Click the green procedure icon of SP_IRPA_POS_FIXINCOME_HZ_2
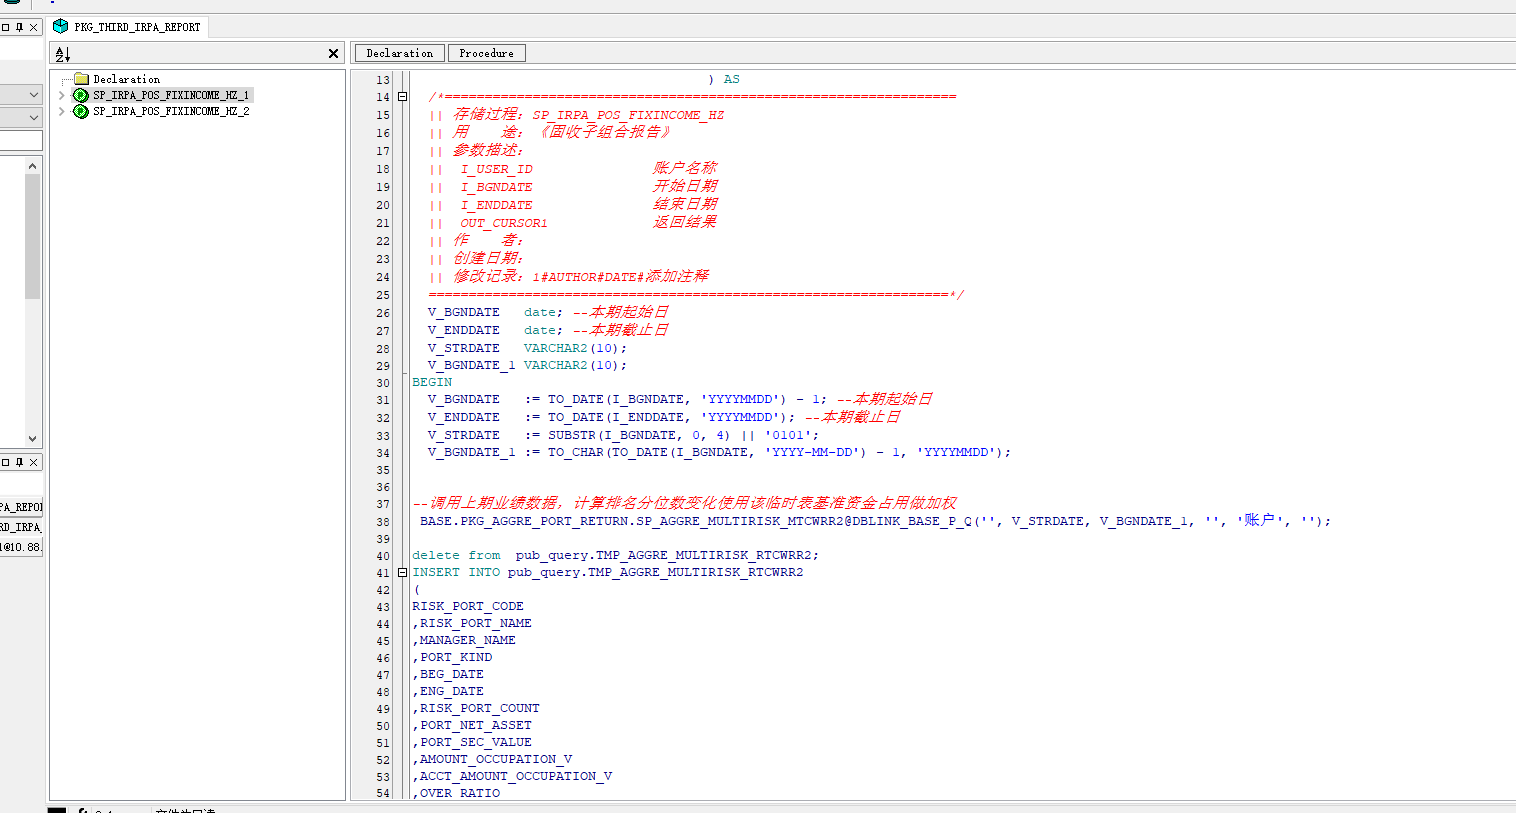 [81, 111]
